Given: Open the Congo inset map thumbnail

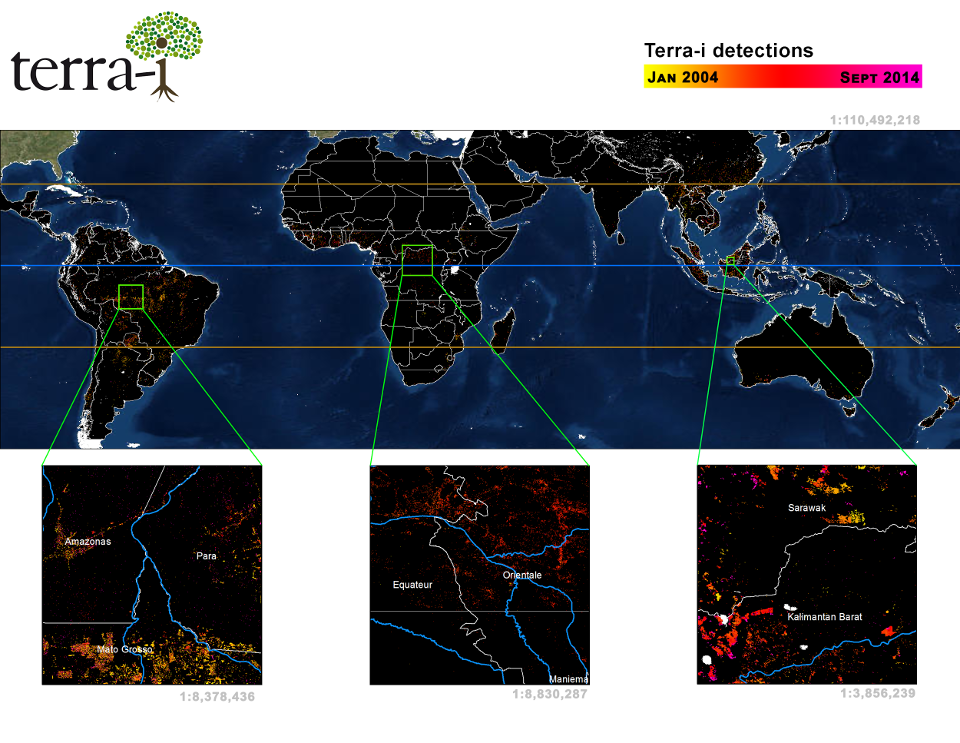Looking at the screenshot, I should (479, 575).
